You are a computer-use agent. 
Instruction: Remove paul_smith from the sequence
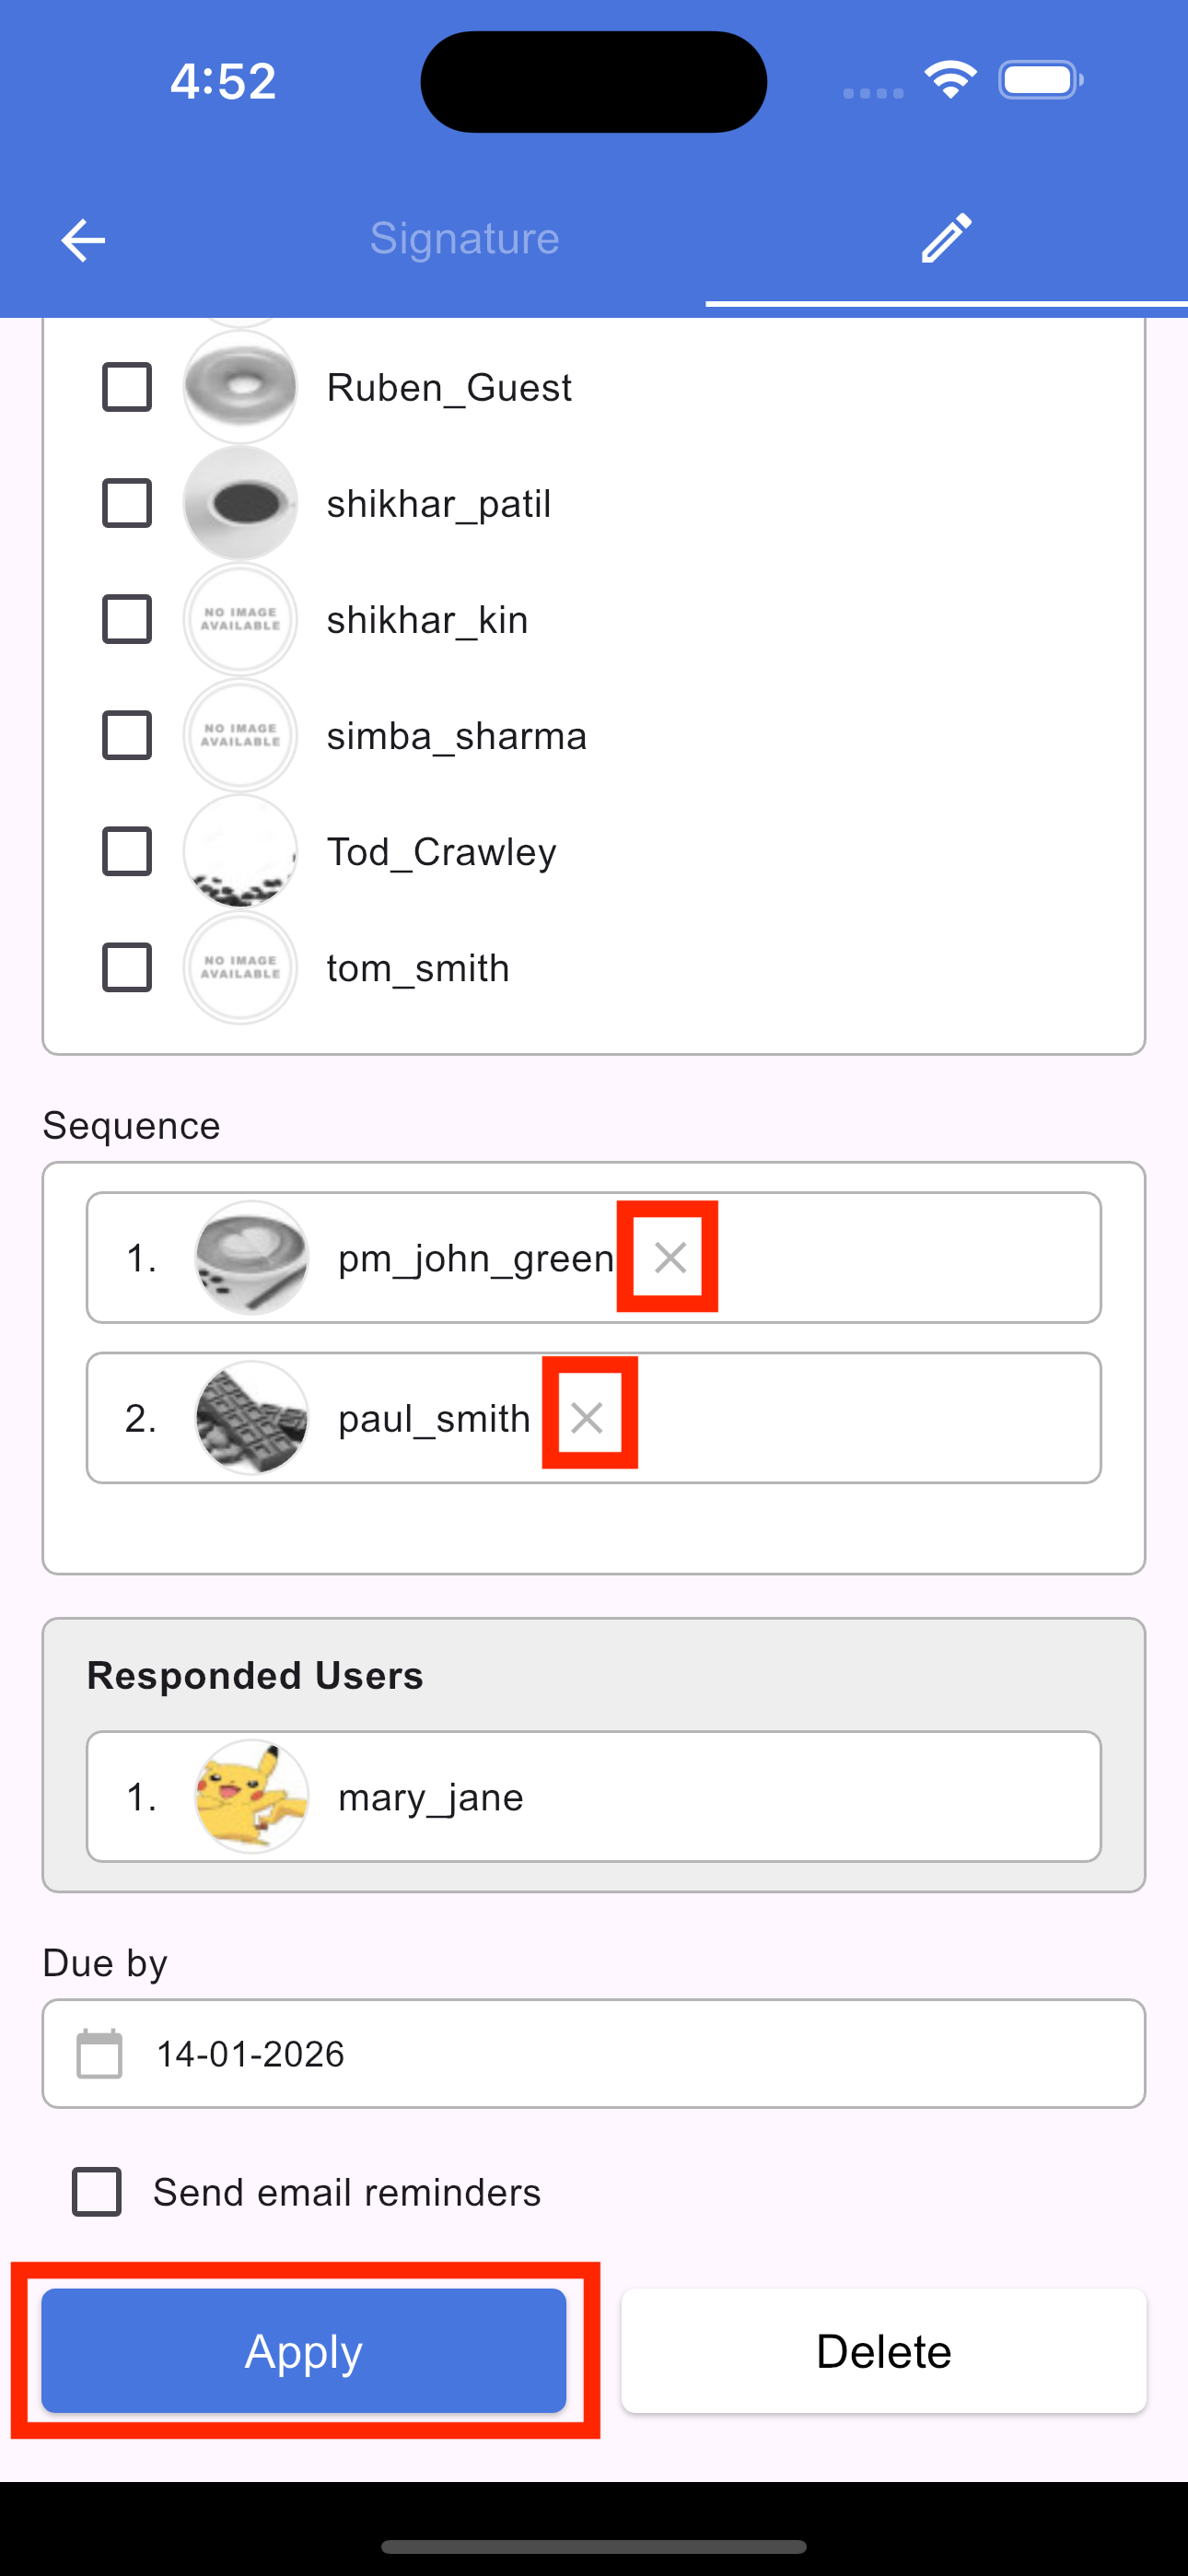pos(587,1417)
